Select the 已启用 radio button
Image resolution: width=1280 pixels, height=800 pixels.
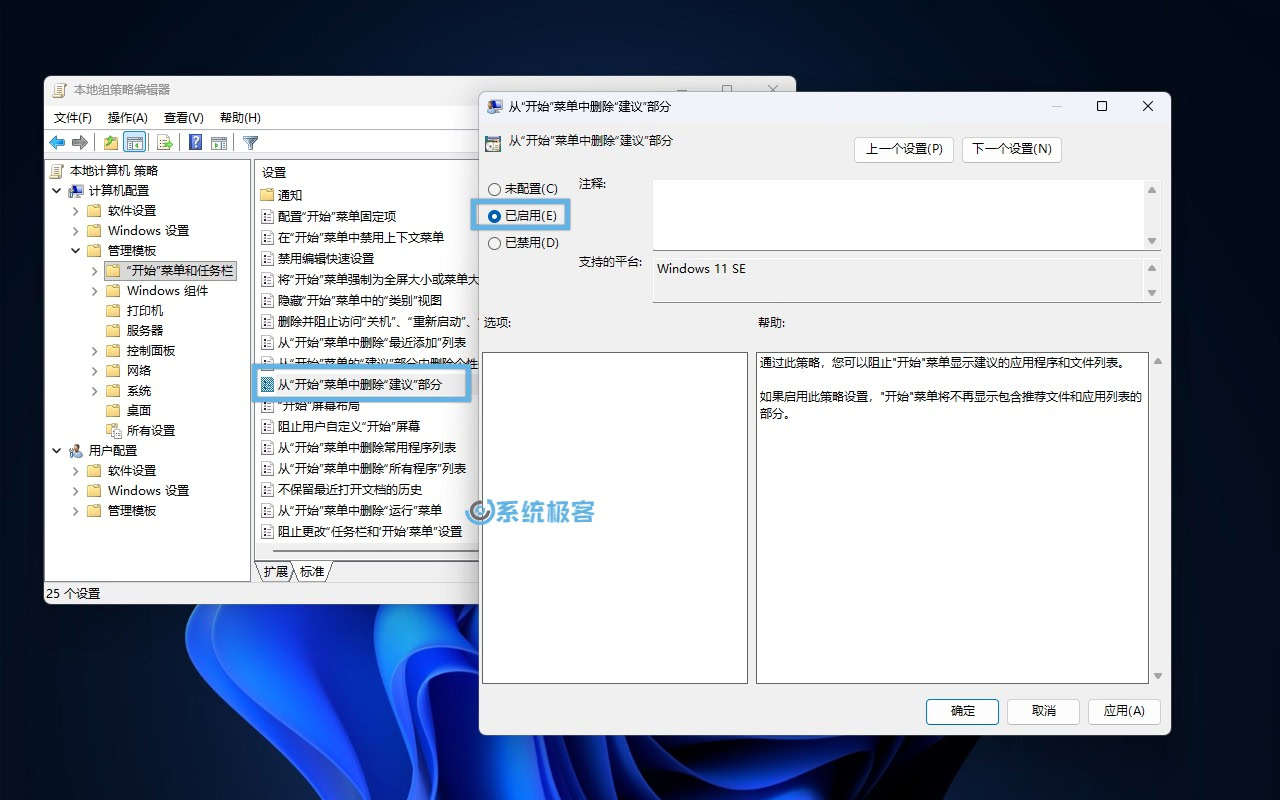(x=494, y=216)
